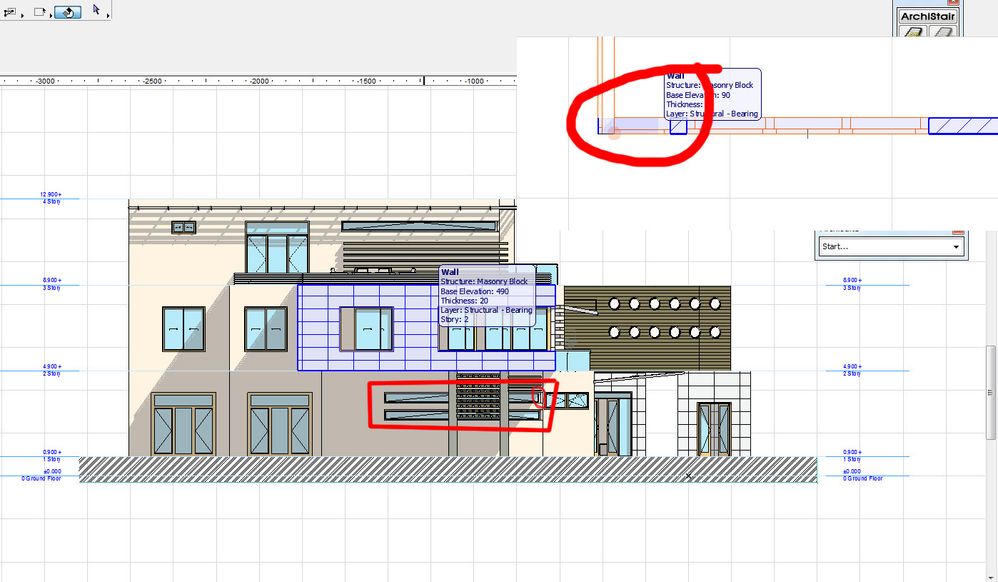
Task: Close the palette above the Start... dropdown
Action: pyautogui.click(x=958, y=232)
